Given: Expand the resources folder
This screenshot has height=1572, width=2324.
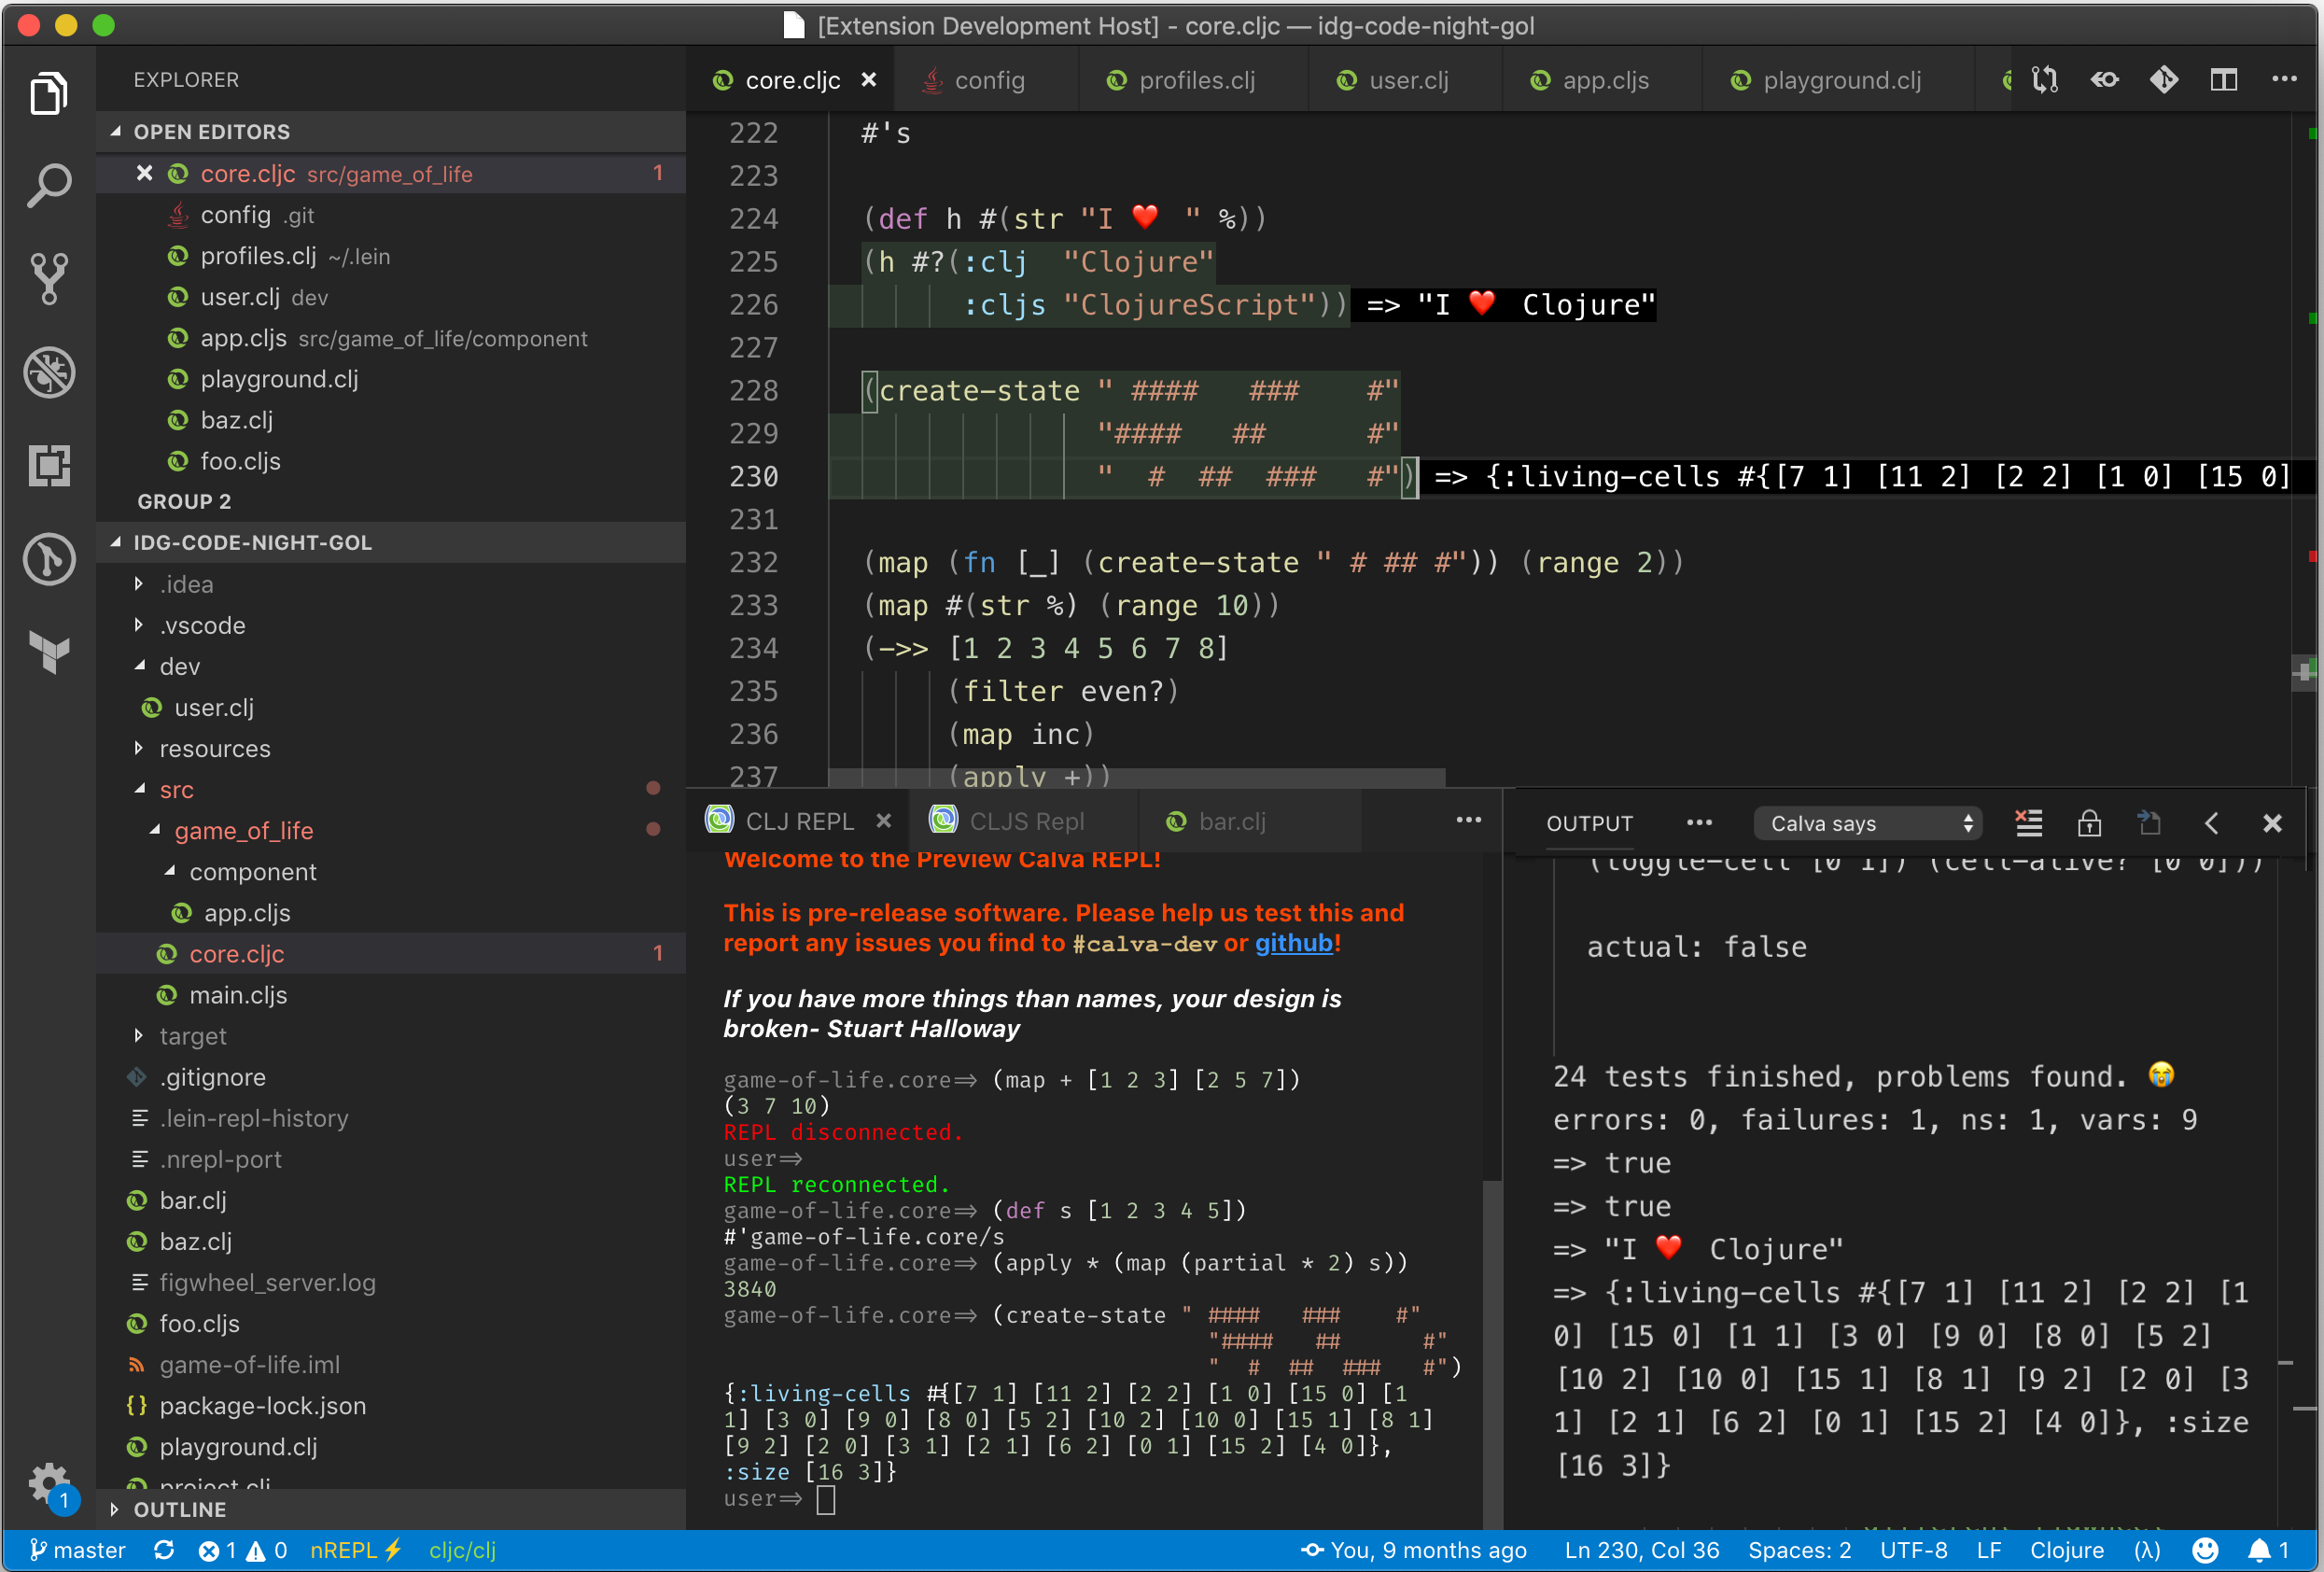Looking at the screenshot, I should click(214, 749).
